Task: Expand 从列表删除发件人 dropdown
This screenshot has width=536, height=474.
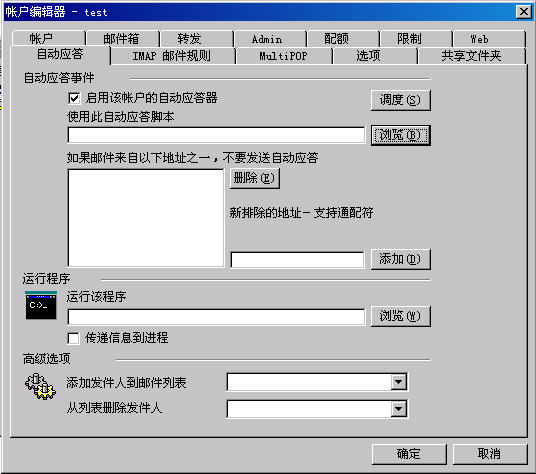Action: click(x=399, y=409)
